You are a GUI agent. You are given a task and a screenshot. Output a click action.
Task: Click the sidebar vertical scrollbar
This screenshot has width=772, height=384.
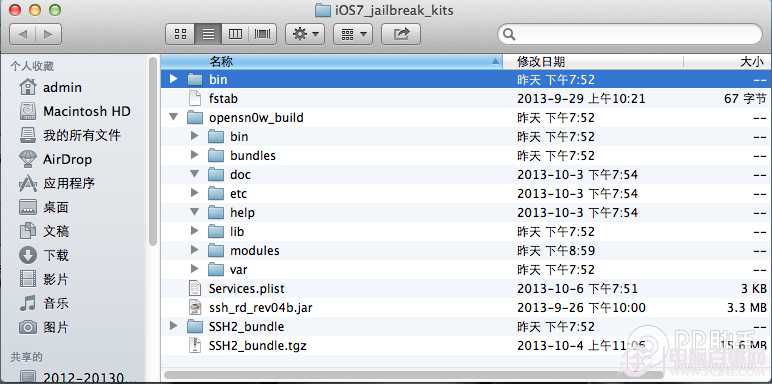click(x=153, y=151)
